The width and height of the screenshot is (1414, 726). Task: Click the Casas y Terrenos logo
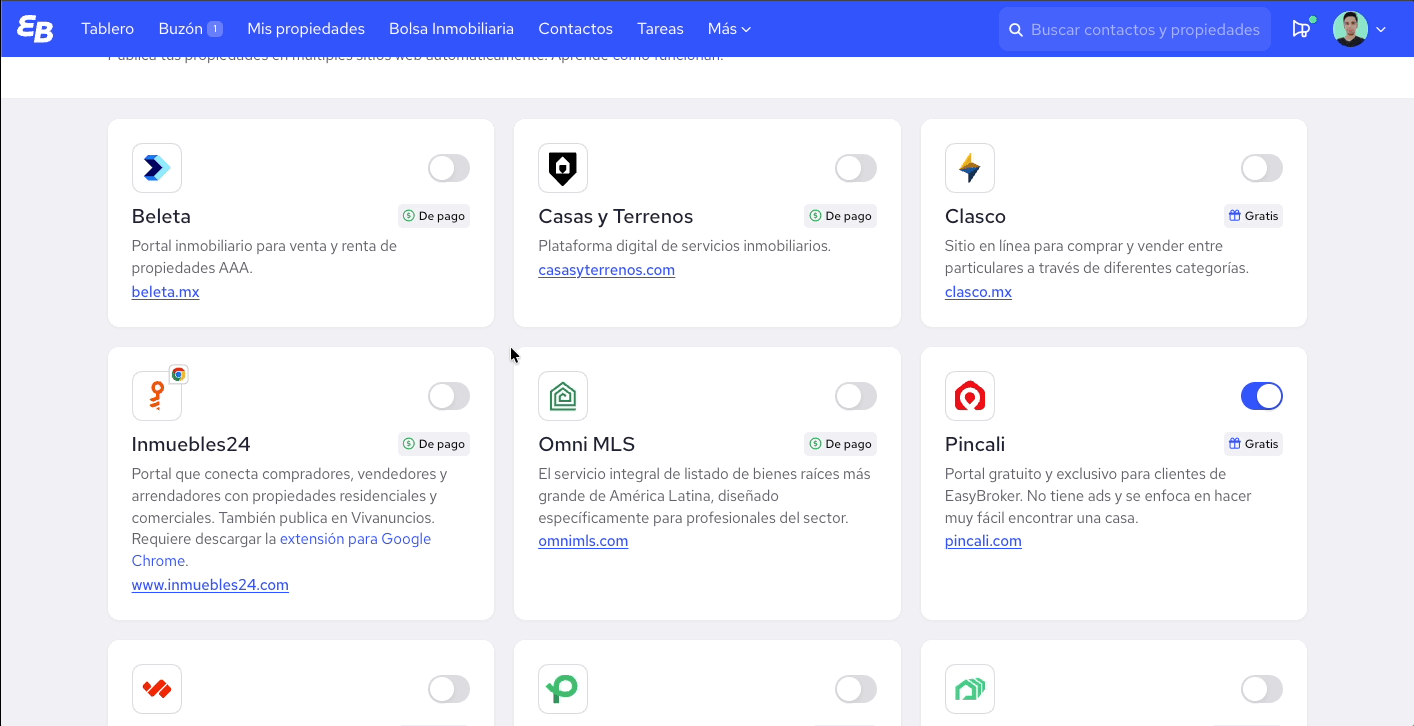(x=563, y=168)
